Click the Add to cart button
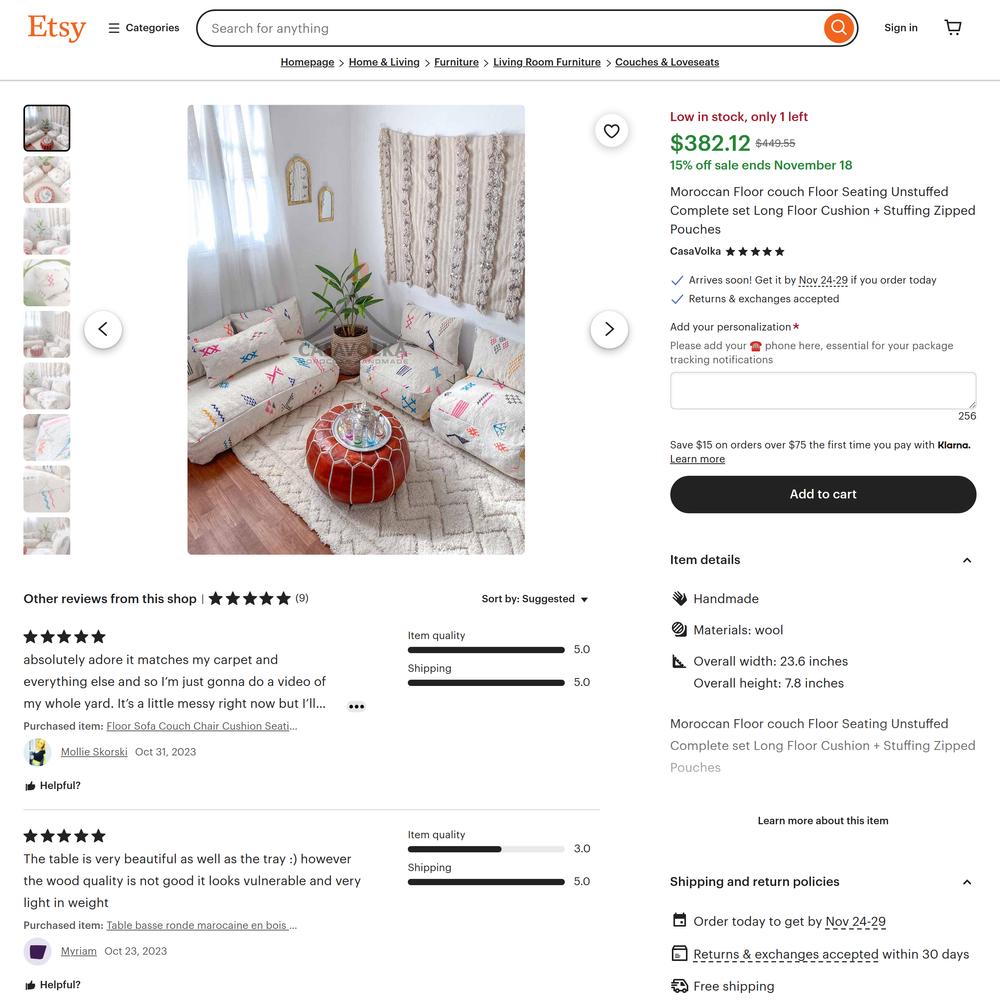1000x1000 pixels. point(823,494)
